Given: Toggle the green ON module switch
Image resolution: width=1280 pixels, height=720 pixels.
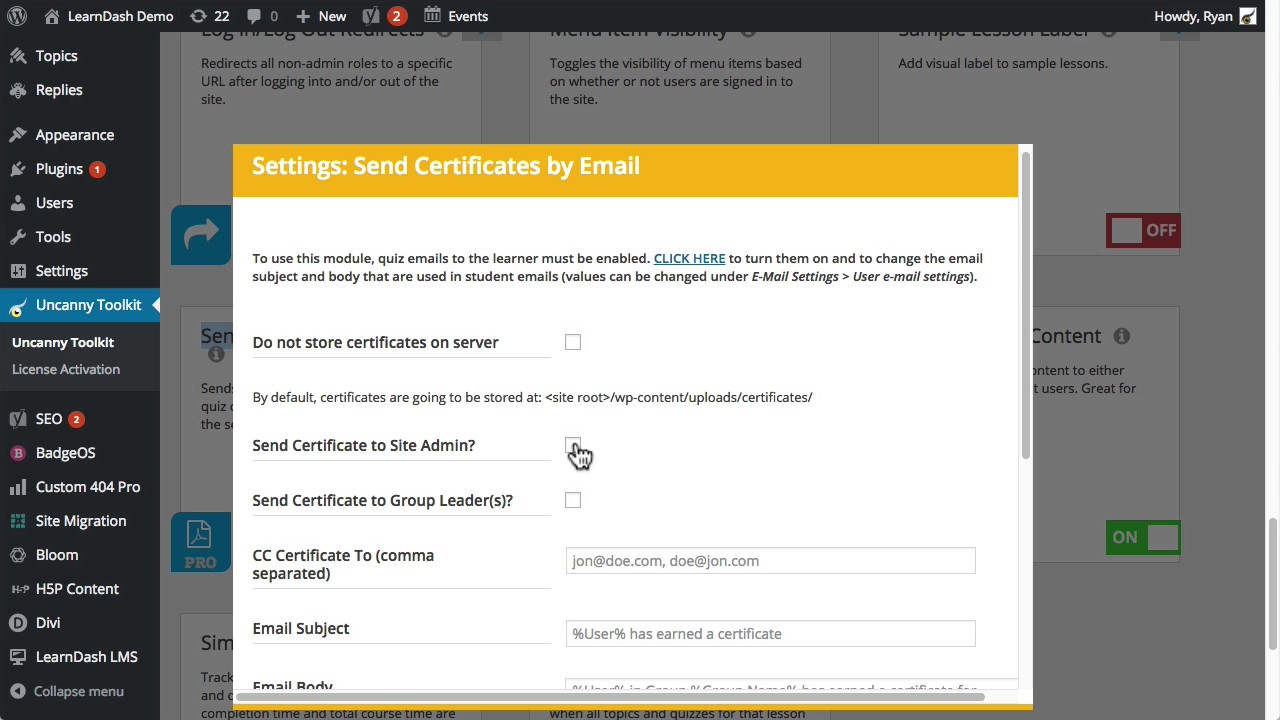Looking at the screenshot, I should pos(1143,538).
